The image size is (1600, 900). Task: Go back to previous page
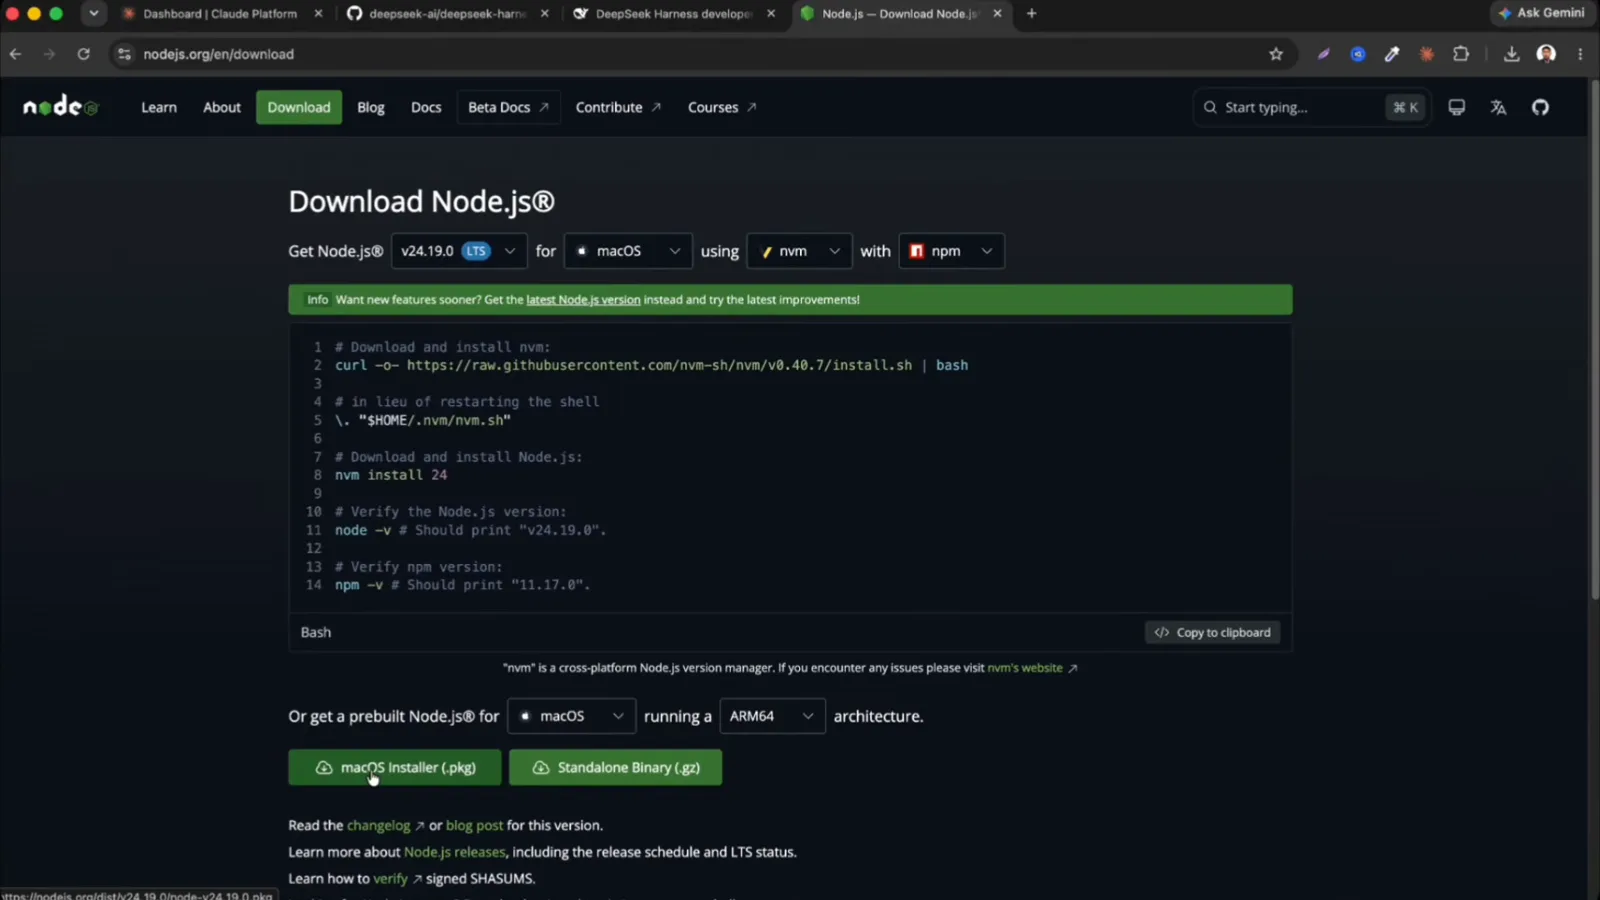click(x=15, y=54)
